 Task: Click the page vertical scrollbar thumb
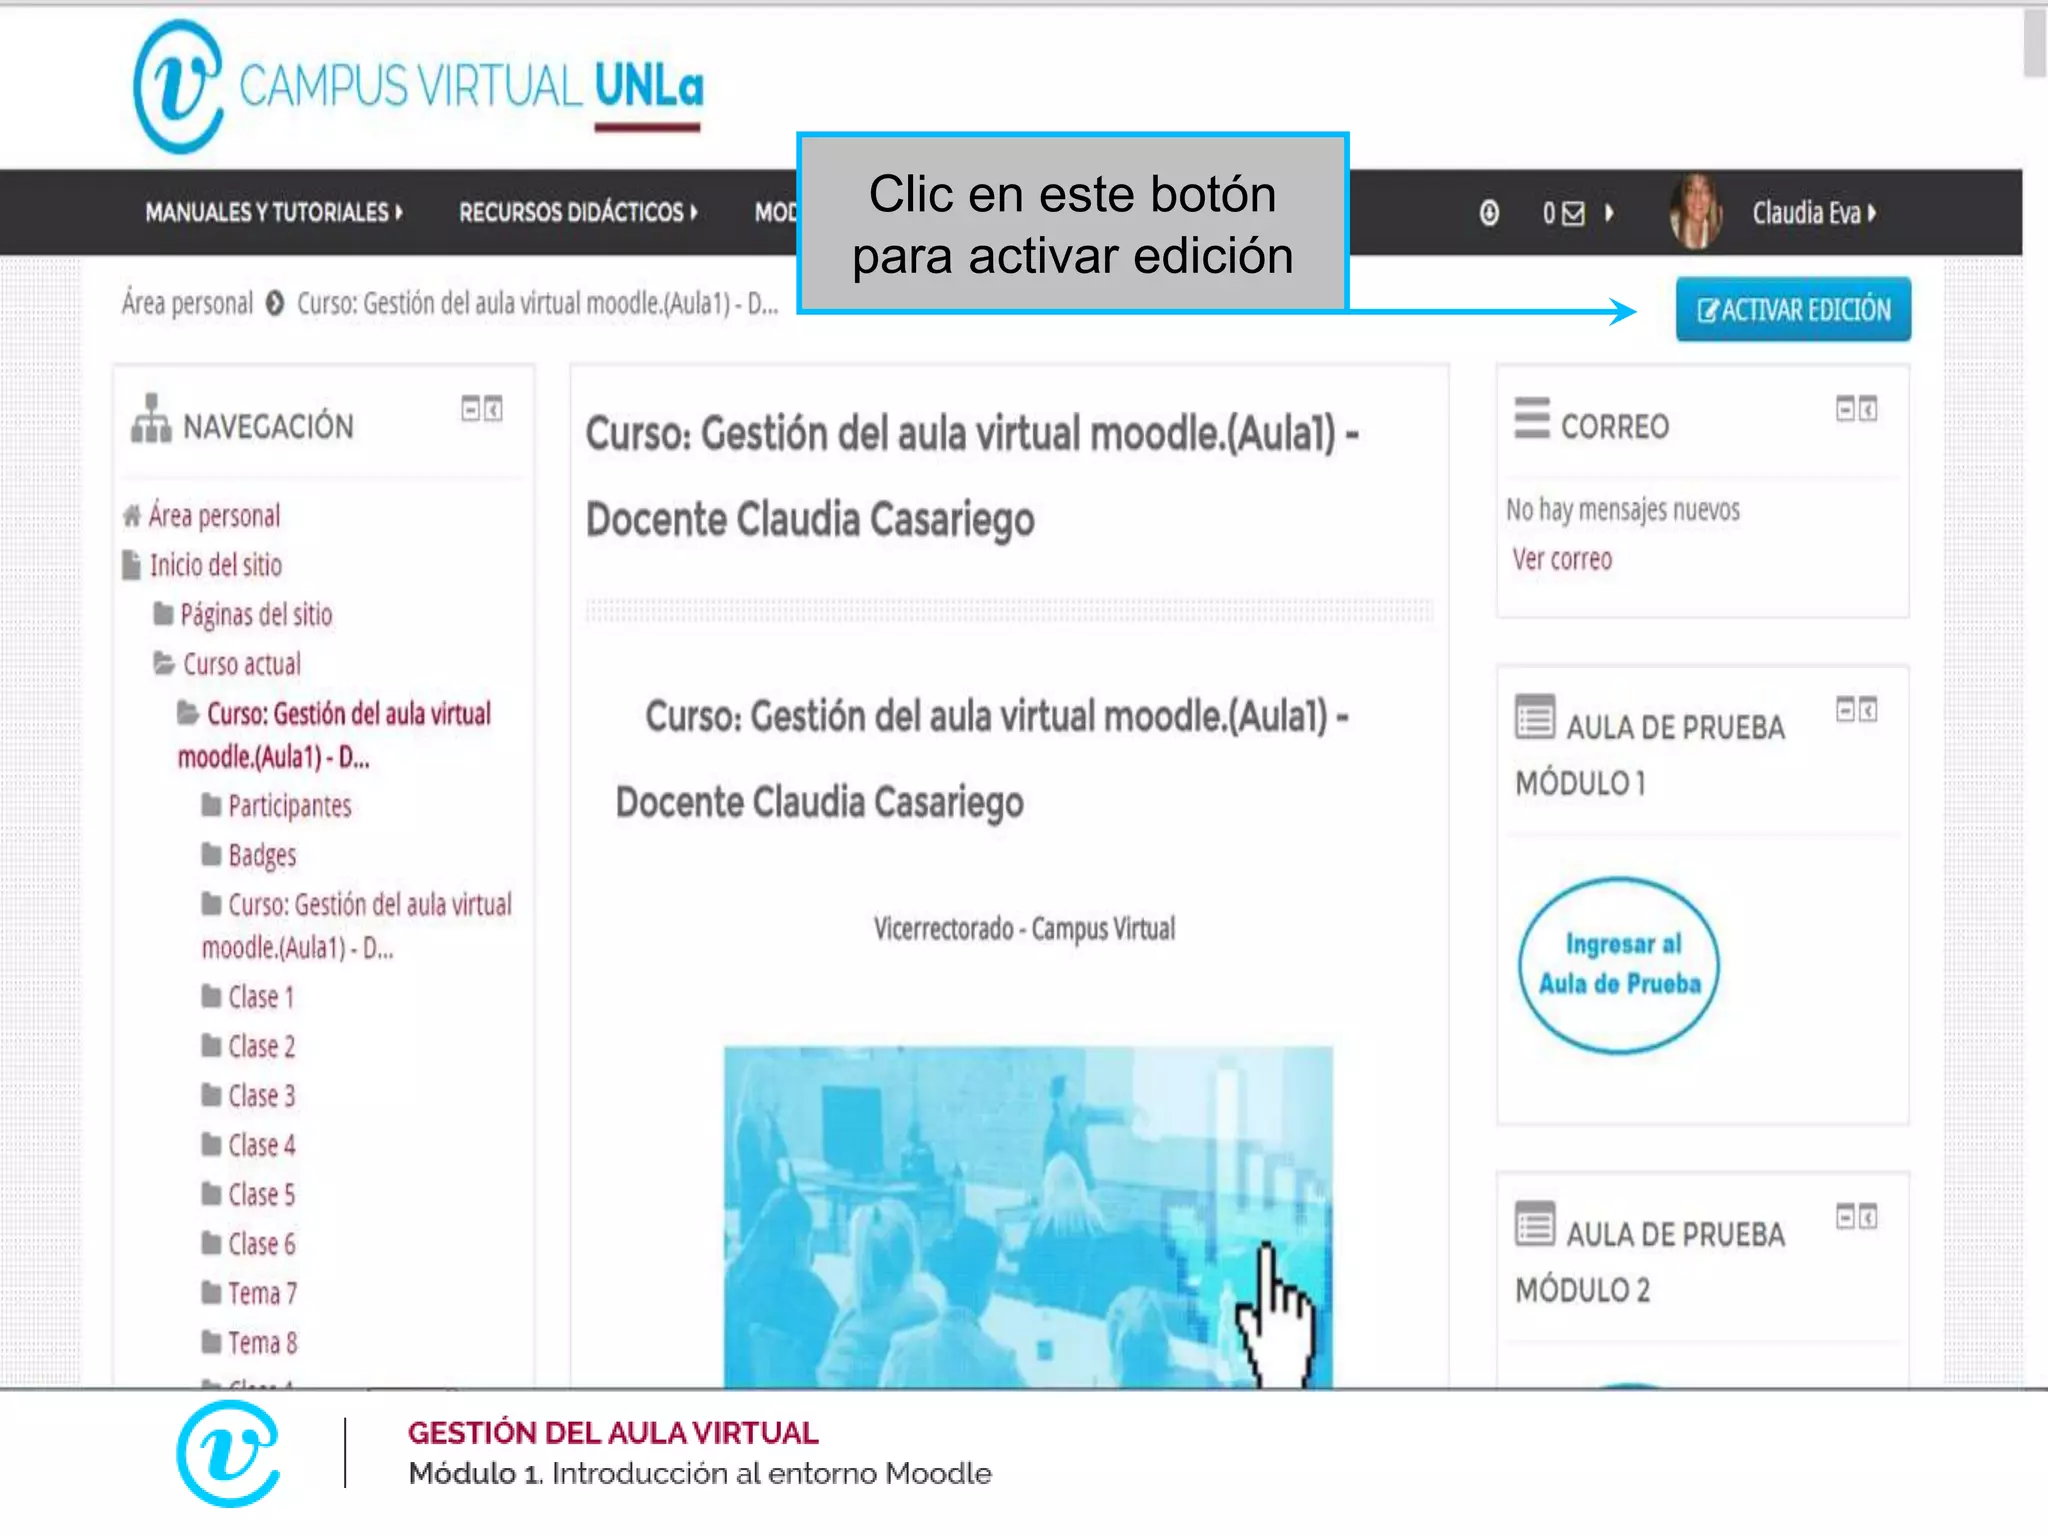(x=2035, y=43)
